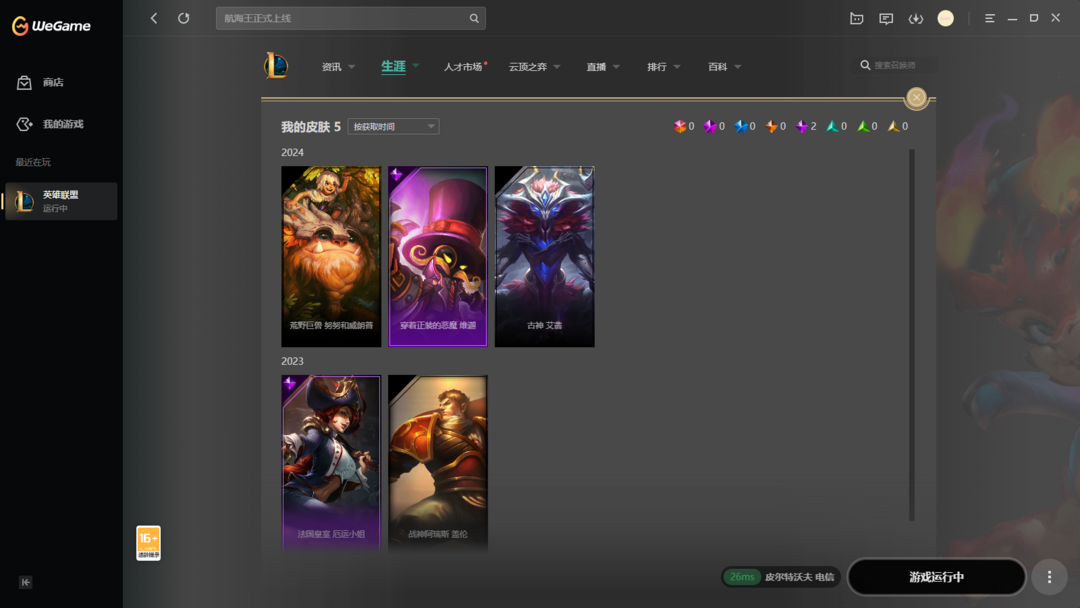The height and width of the screenshot is (608, 1080).
Task: Open the 百科 tab
Action: [x=718, y=67]
